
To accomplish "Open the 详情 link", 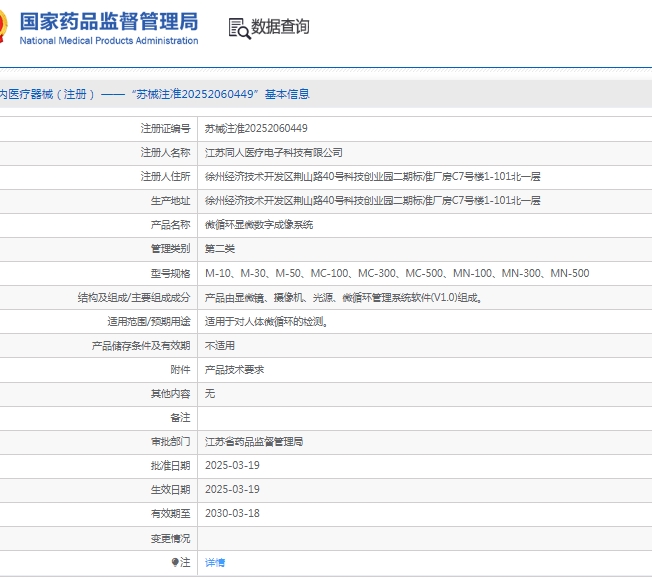I will point(215,562).
